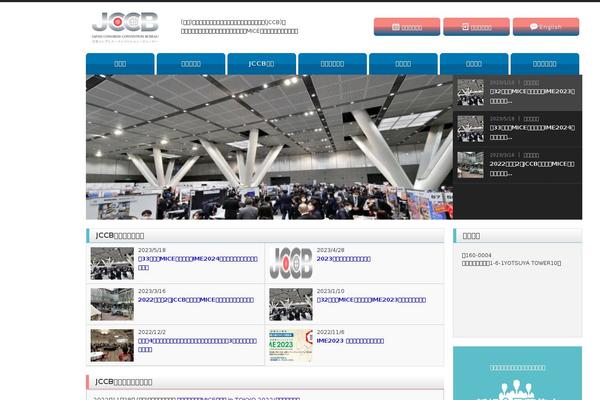600x400 pixels.
Task: Open the IME2023 headline dated 2023/1/10
Action: click(x=371, y=300)
